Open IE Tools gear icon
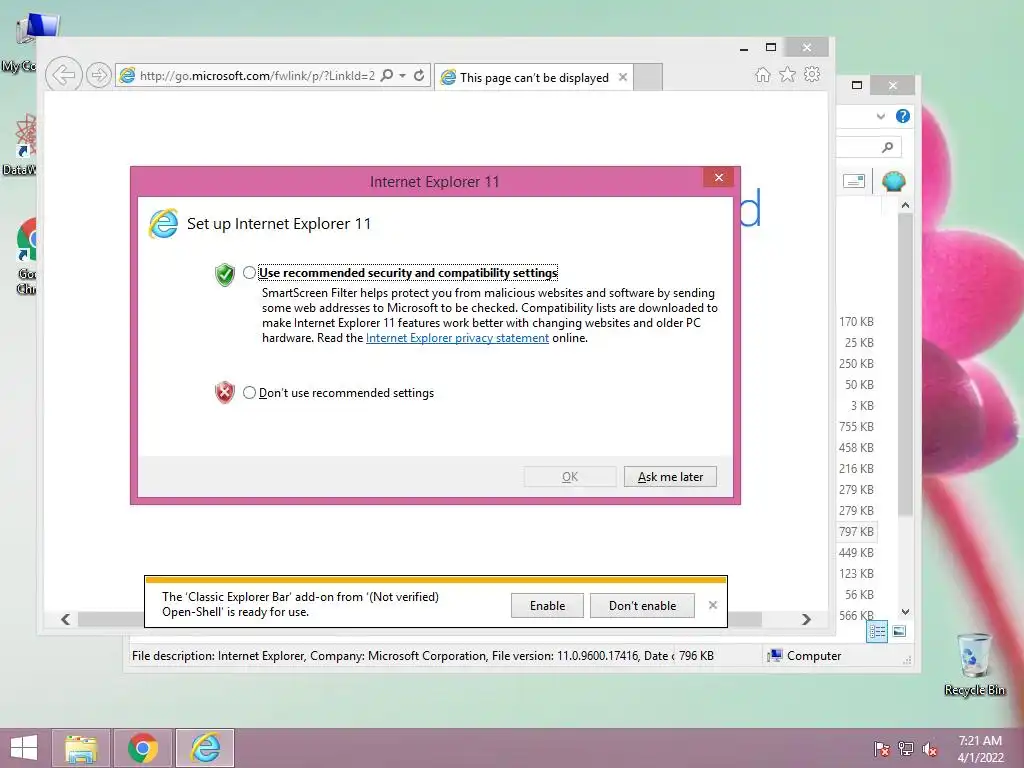The height and width of the screenshot is (768, 1024). click(812, 74)
